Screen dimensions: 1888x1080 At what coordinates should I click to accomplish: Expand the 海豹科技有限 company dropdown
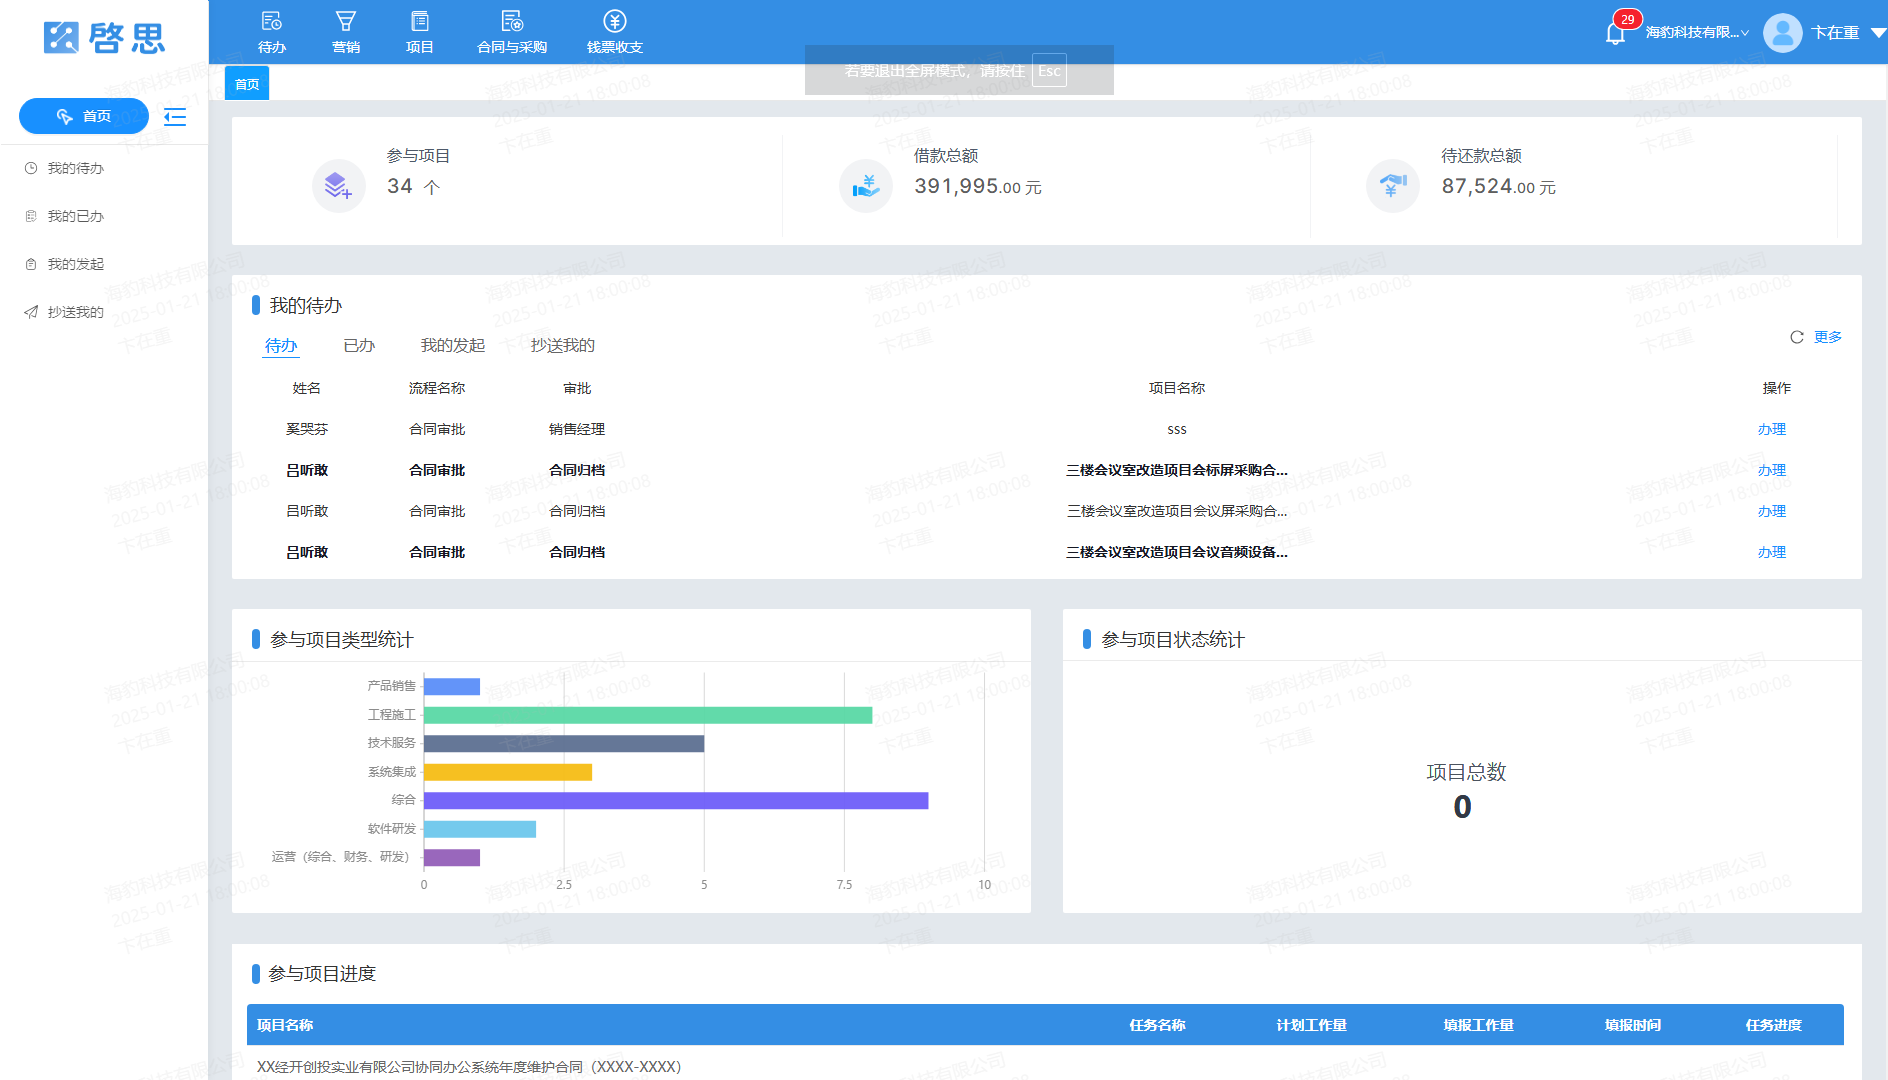(x=1697, y=33)
